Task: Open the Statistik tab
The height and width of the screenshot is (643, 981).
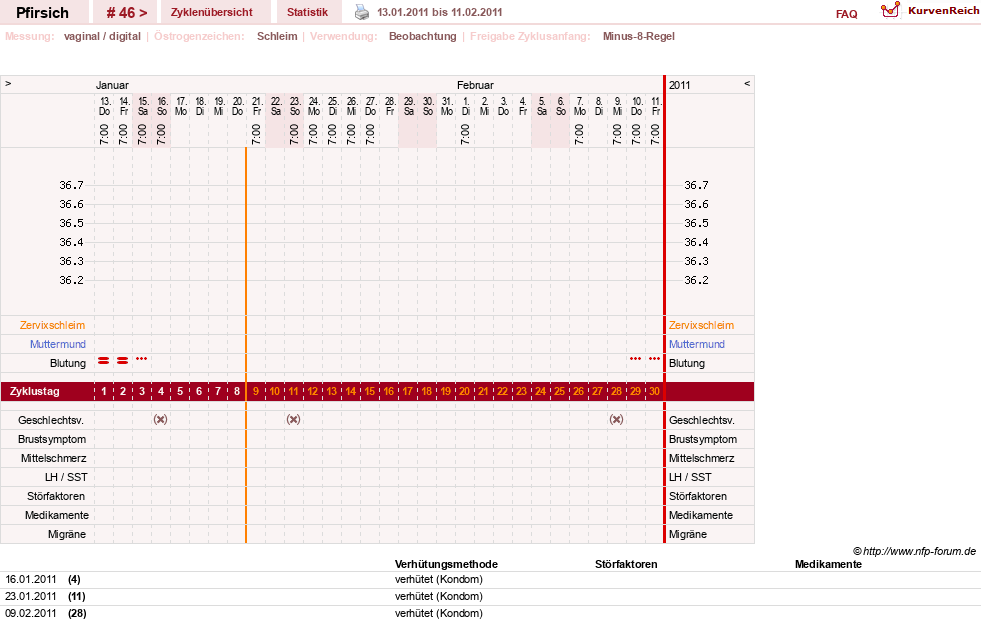Action: tap(307, 12)
